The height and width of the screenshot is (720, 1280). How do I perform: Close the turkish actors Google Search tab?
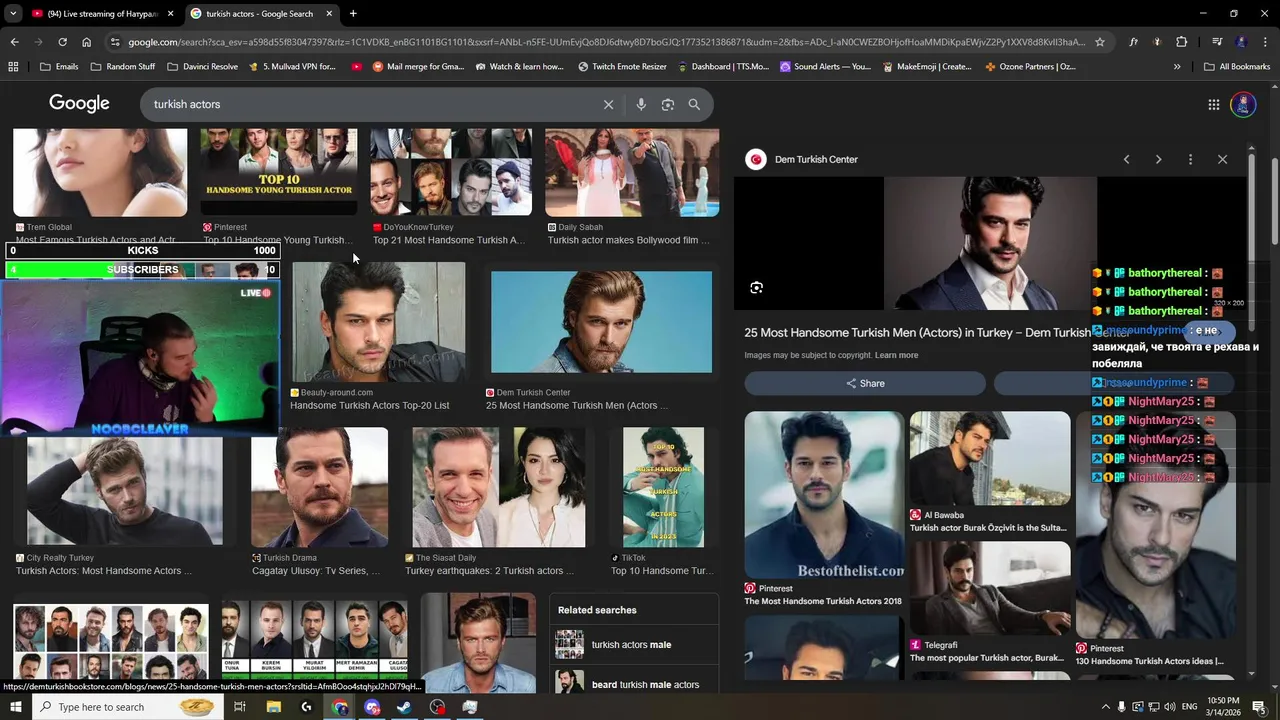coord(329,14)
